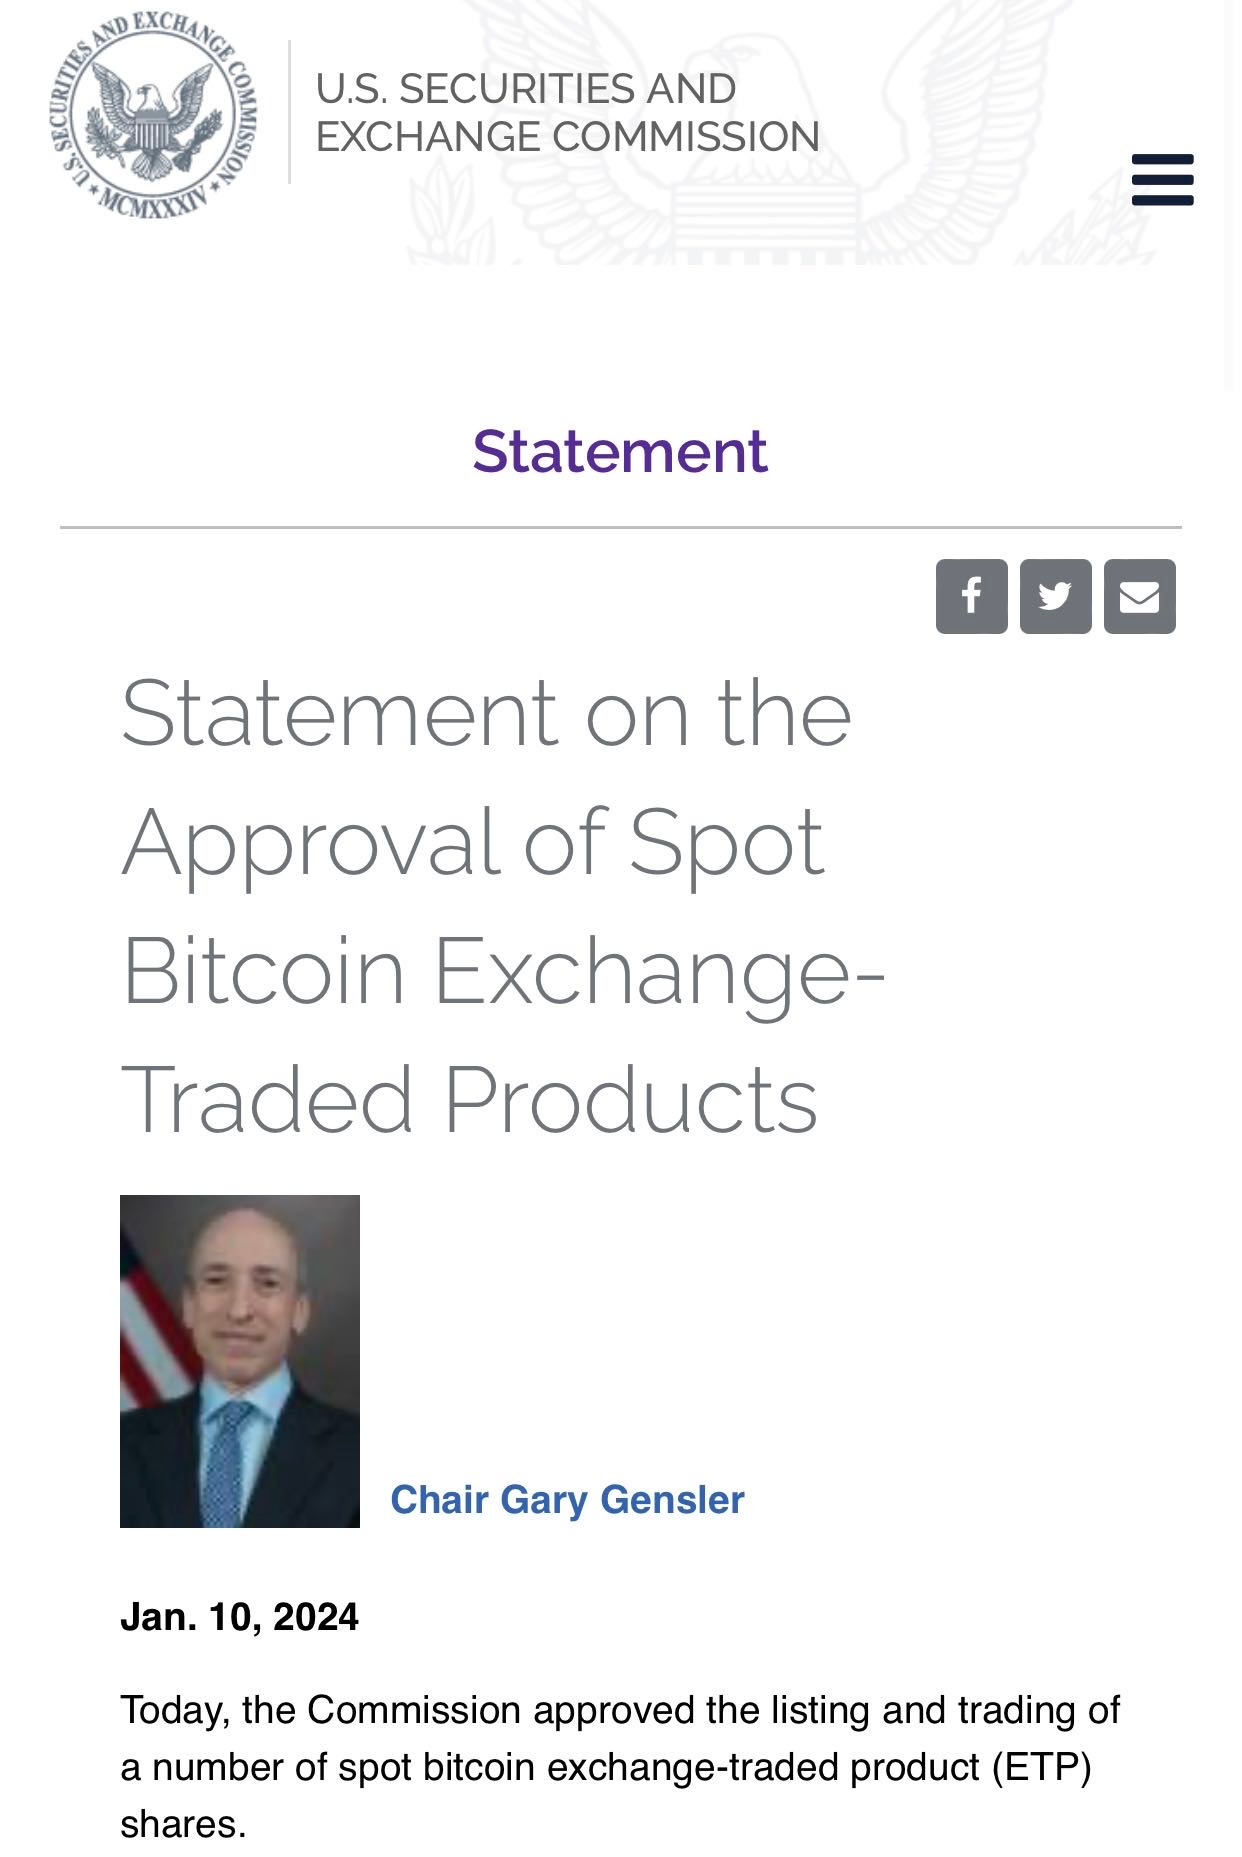Click the title line 'Statement on the'
This screenshot has height=1857, width=1242.
point(486,713)
